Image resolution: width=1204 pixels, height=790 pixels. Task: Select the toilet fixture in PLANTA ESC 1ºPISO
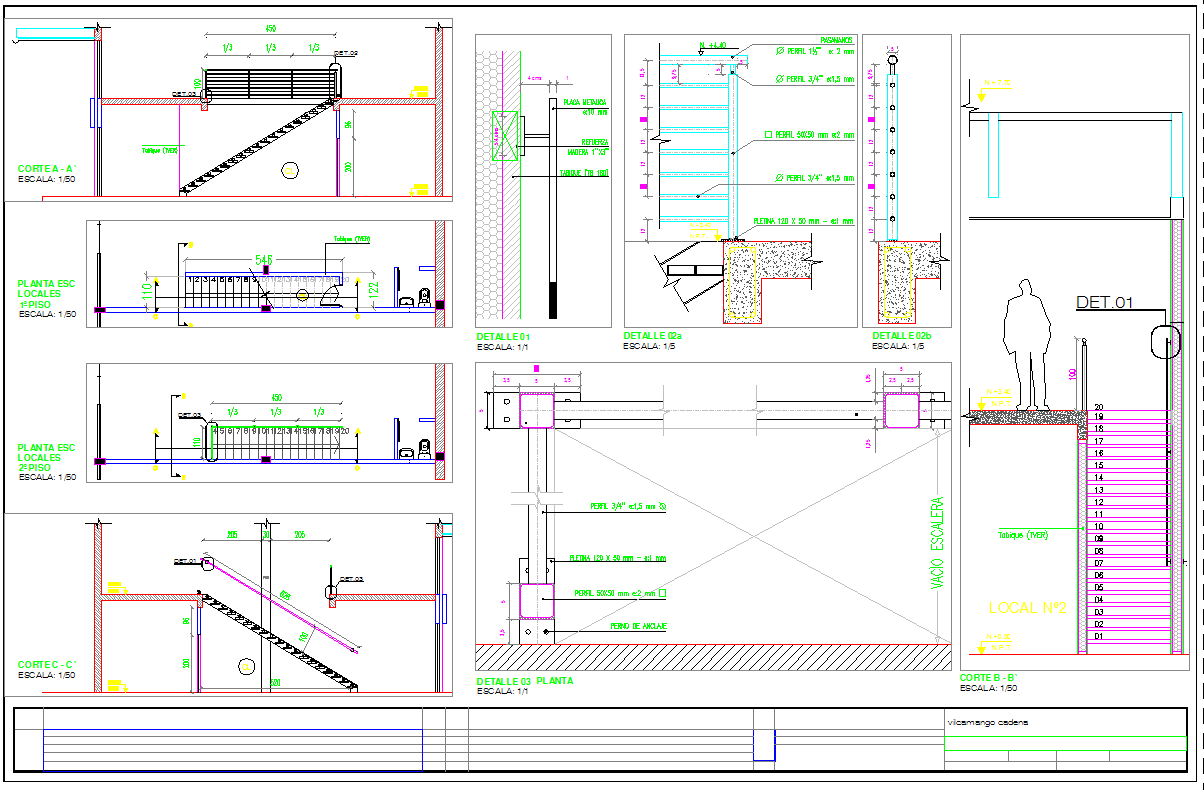tap(424, 296)
